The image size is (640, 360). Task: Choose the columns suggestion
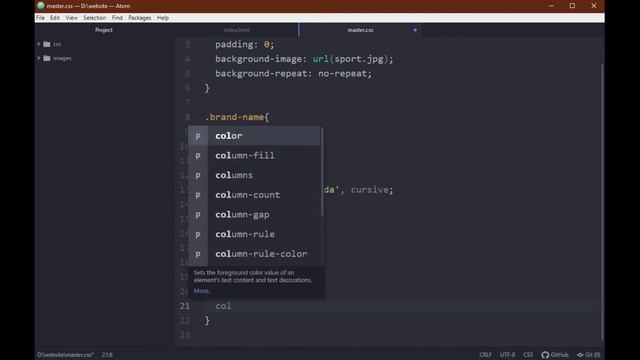click(254, 175)
